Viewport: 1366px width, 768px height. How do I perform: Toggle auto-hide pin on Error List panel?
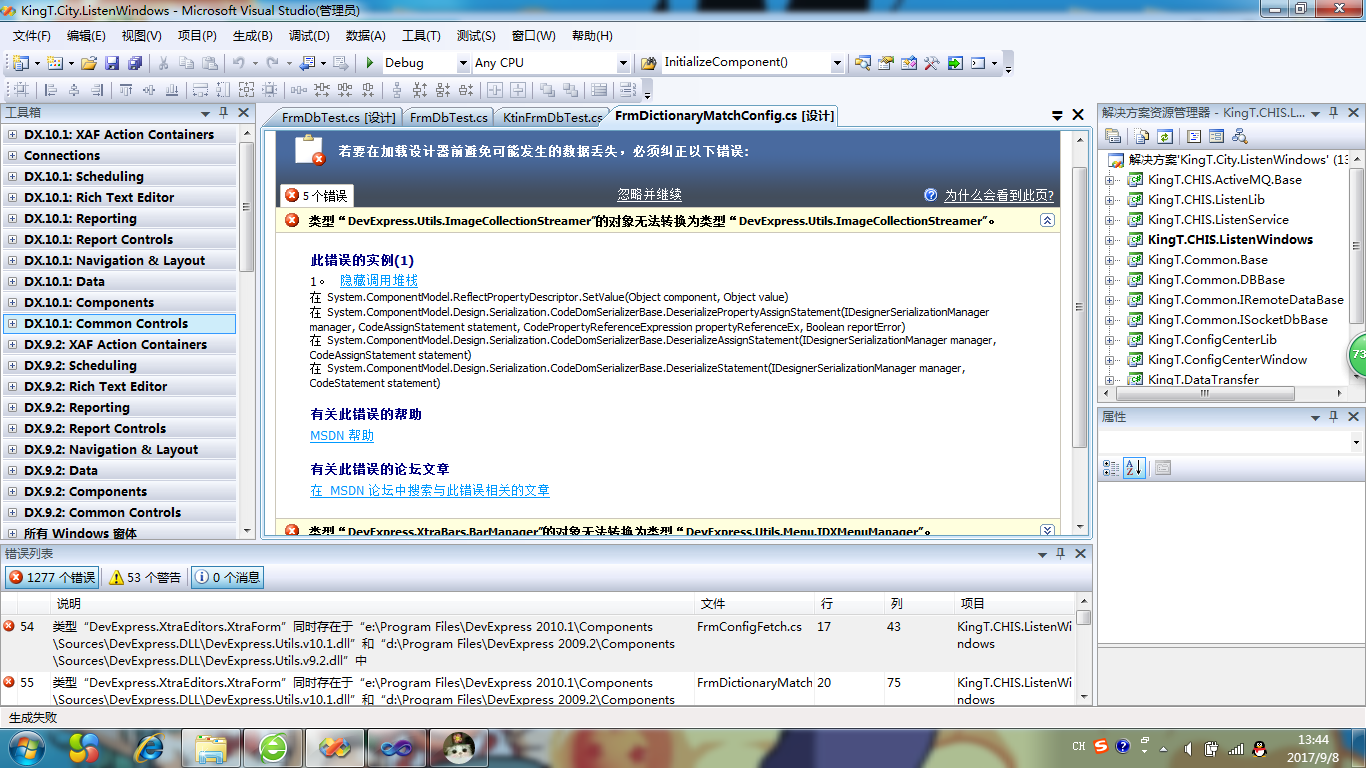click(x=1061, y=553)
